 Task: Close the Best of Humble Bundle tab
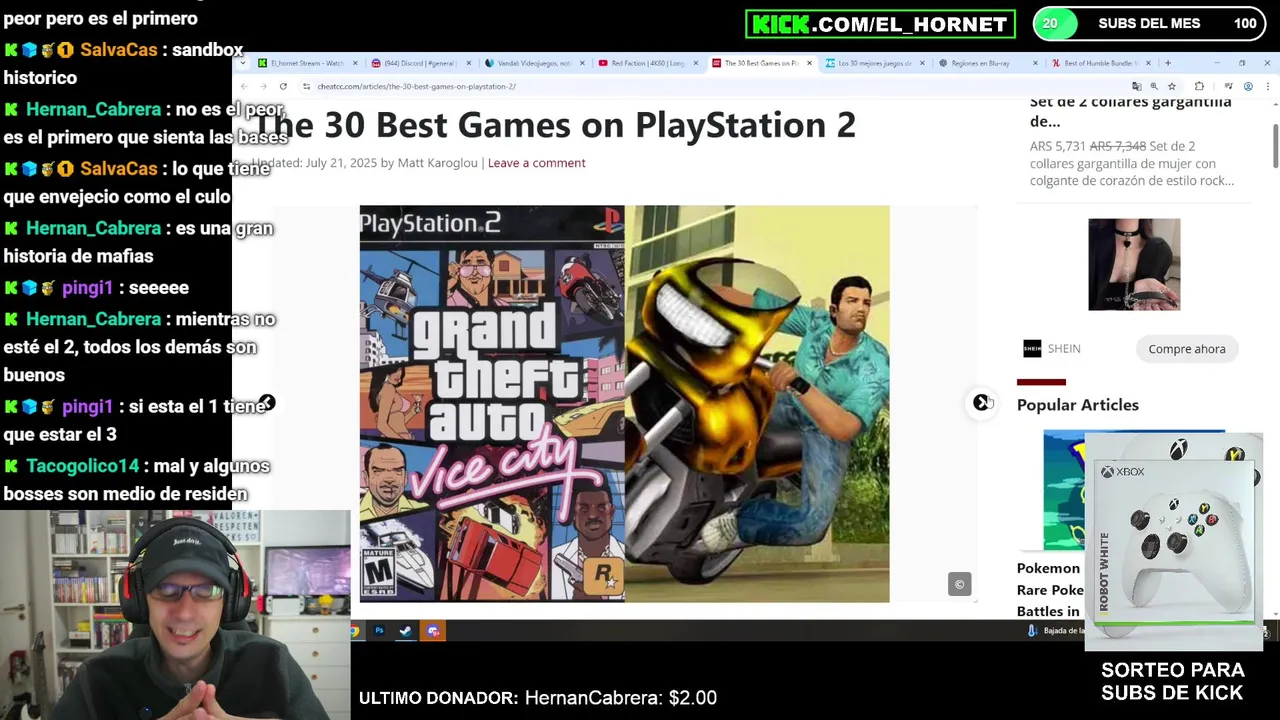(x=1148, y=63)
